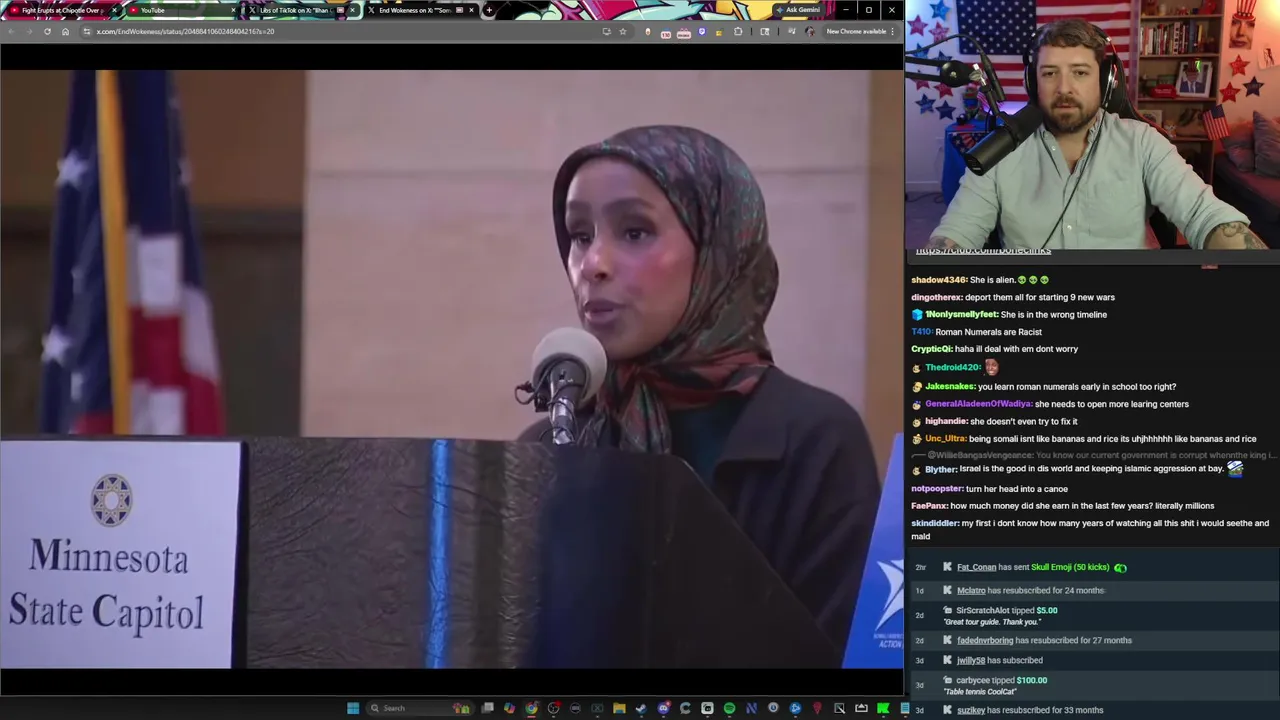Open fadednvrboring's profile link
Screen dimensions: 1280x720
coord(985,641)
